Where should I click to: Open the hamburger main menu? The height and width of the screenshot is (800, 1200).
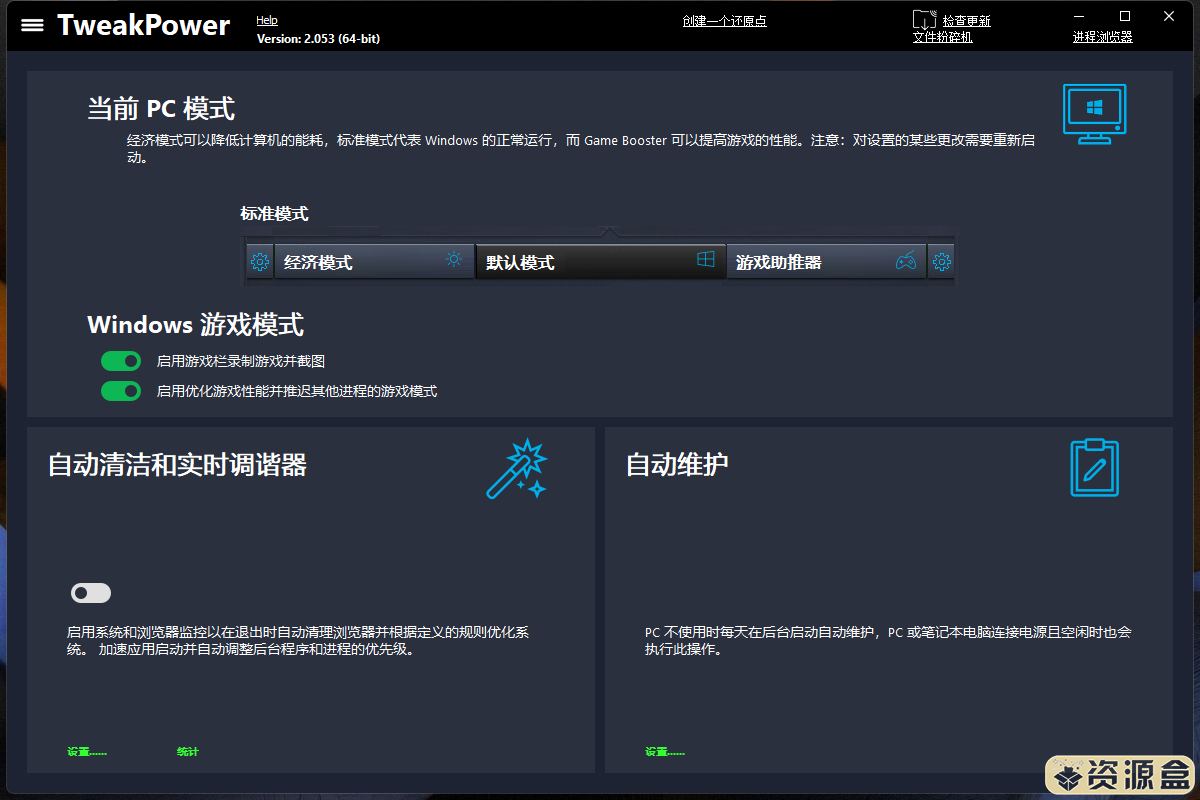33,25
